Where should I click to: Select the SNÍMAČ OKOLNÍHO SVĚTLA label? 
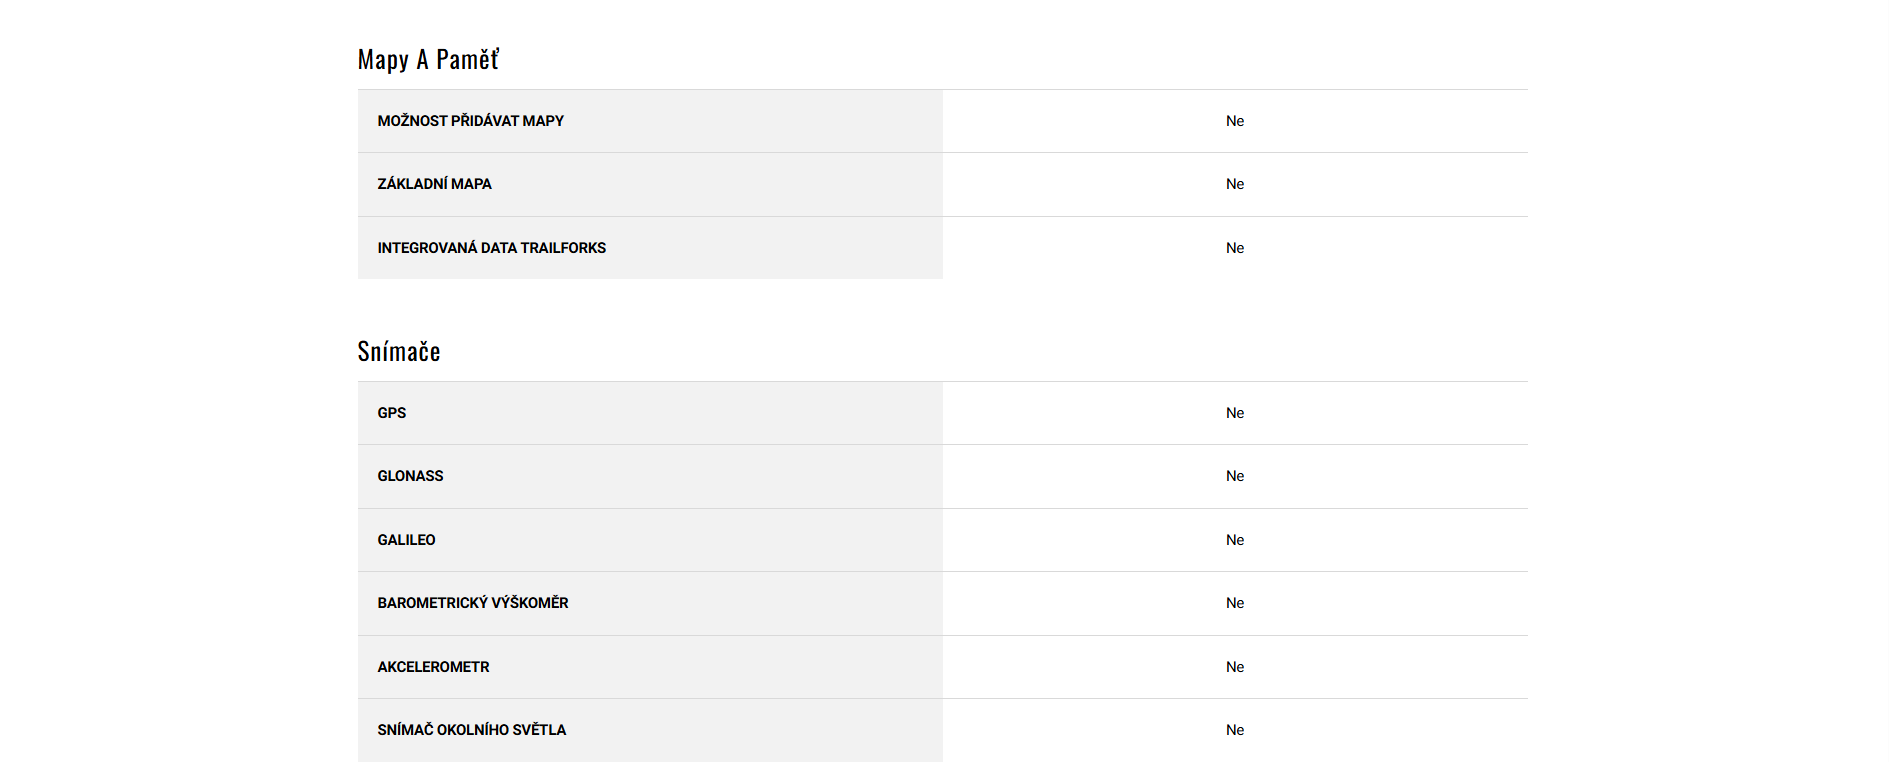click(471, 730)
